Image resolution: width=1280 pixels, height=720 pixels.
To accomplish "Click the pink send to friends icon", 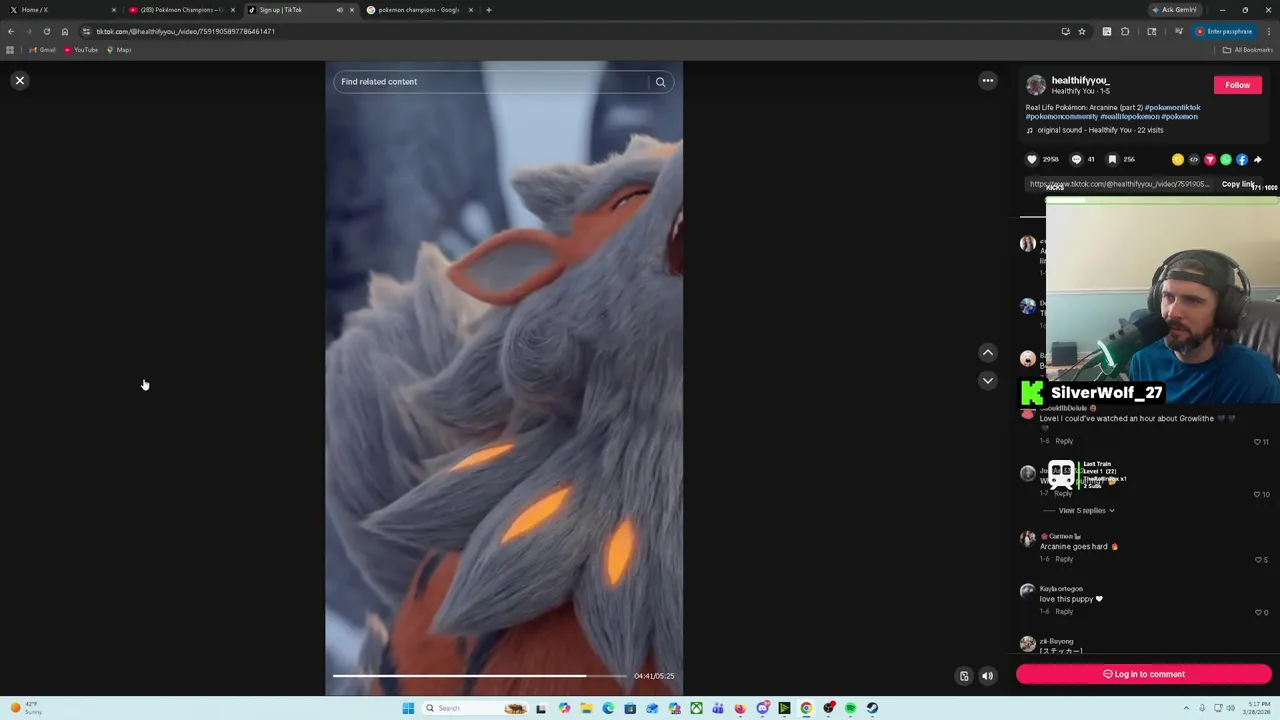I will point(1210,159).
